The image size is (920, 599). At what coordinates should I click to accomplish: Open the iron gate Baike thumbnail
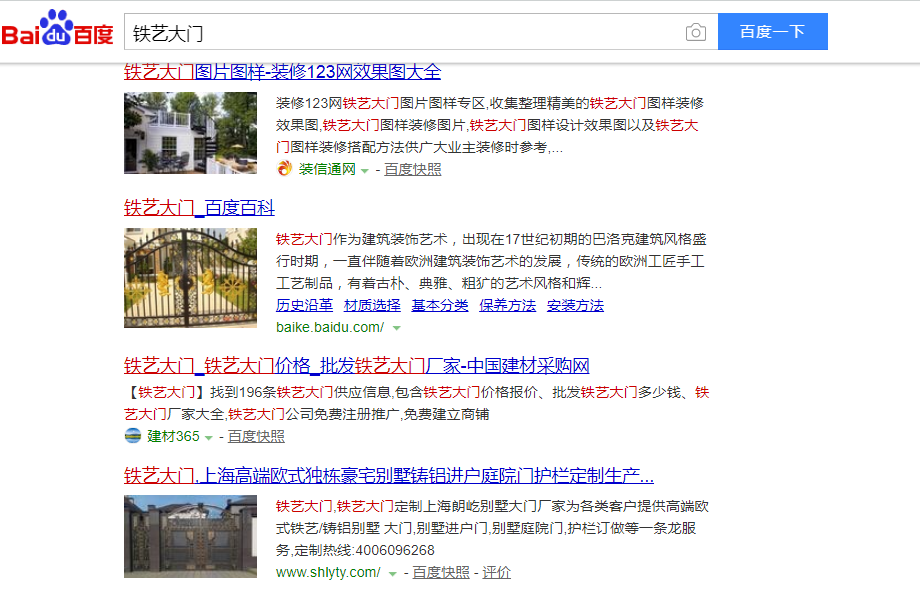(x=190, y=278)
